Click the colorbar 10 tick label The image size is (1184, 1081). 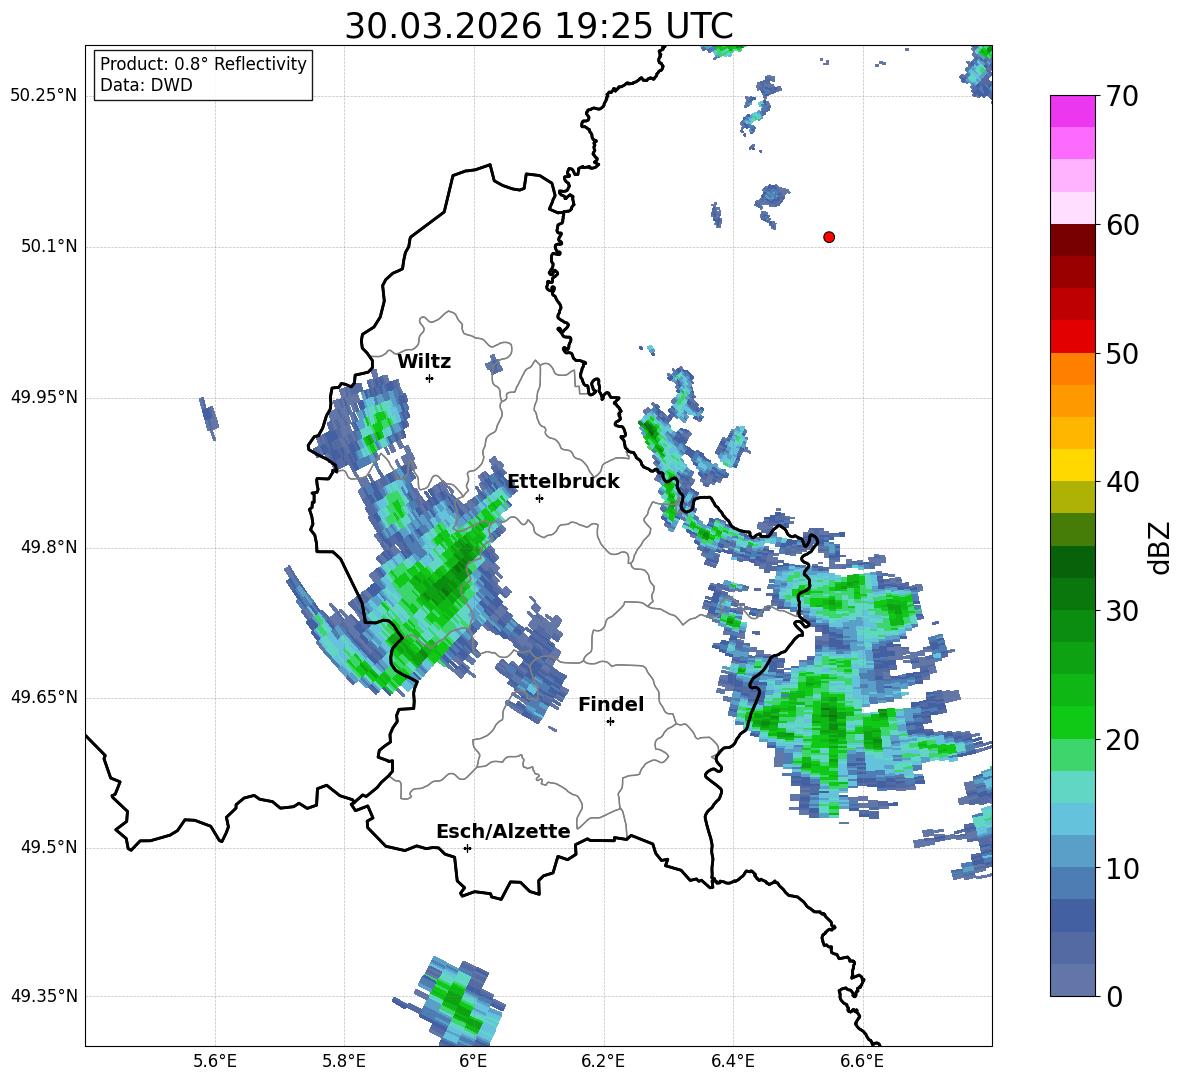[x=1123, y=869]
